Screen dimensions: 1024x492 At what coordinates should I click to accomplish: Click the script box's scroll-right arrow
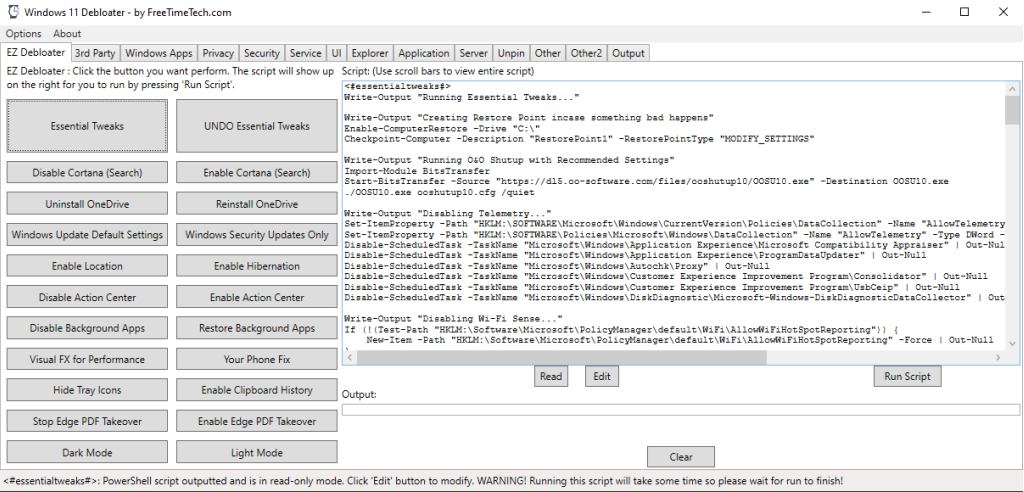[x=998, y=357]
